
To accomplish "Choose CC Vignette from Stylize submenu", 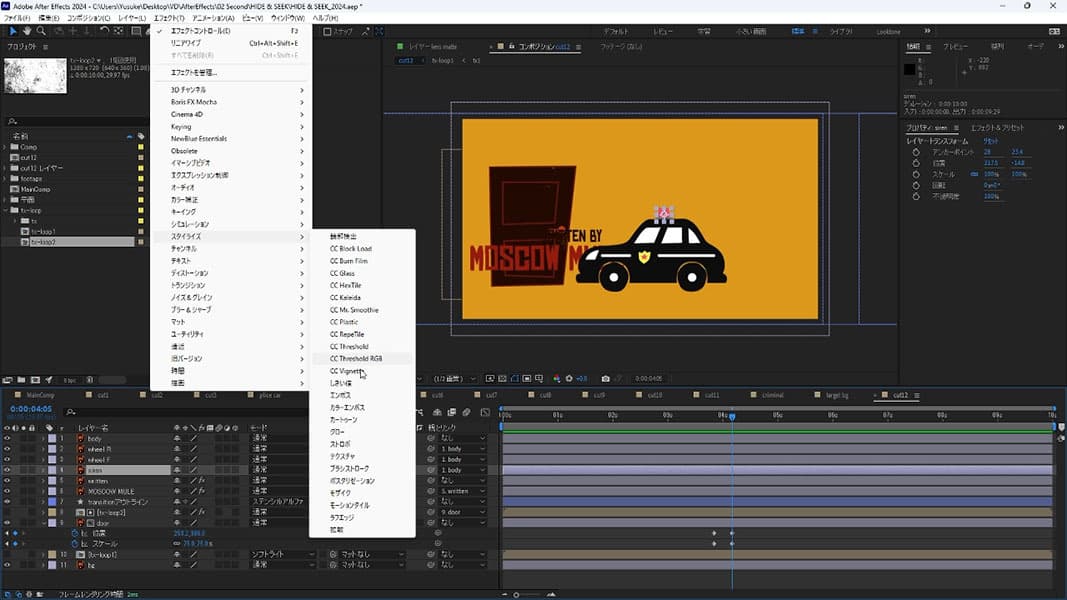I will [x=347, y=371].
